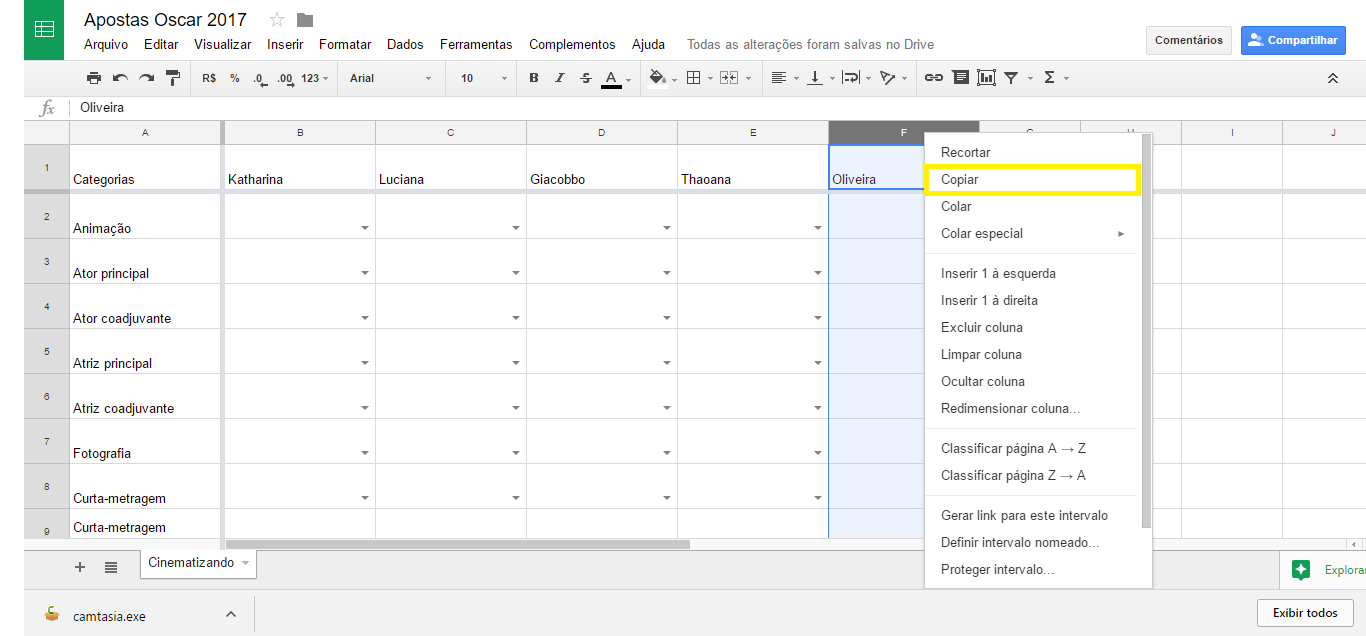Viewport: 1366px width, 636px height.
Task: Open the functions sigma menu
Action: tap(1050, 78)
